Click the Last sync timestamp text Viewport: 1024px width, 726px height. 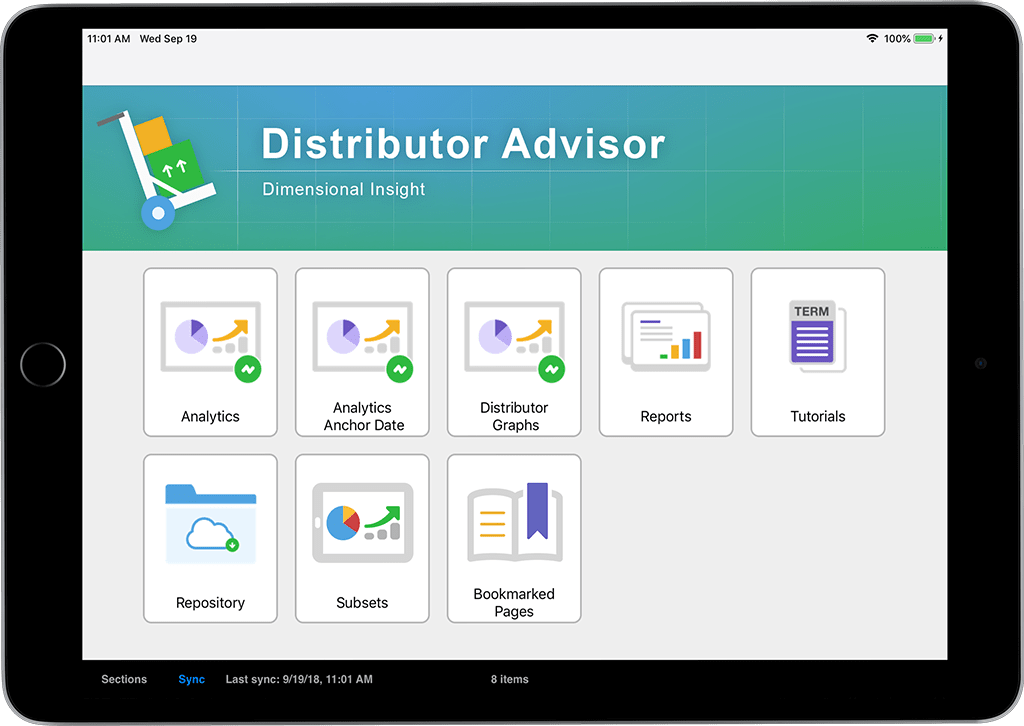tap(299, 679)
